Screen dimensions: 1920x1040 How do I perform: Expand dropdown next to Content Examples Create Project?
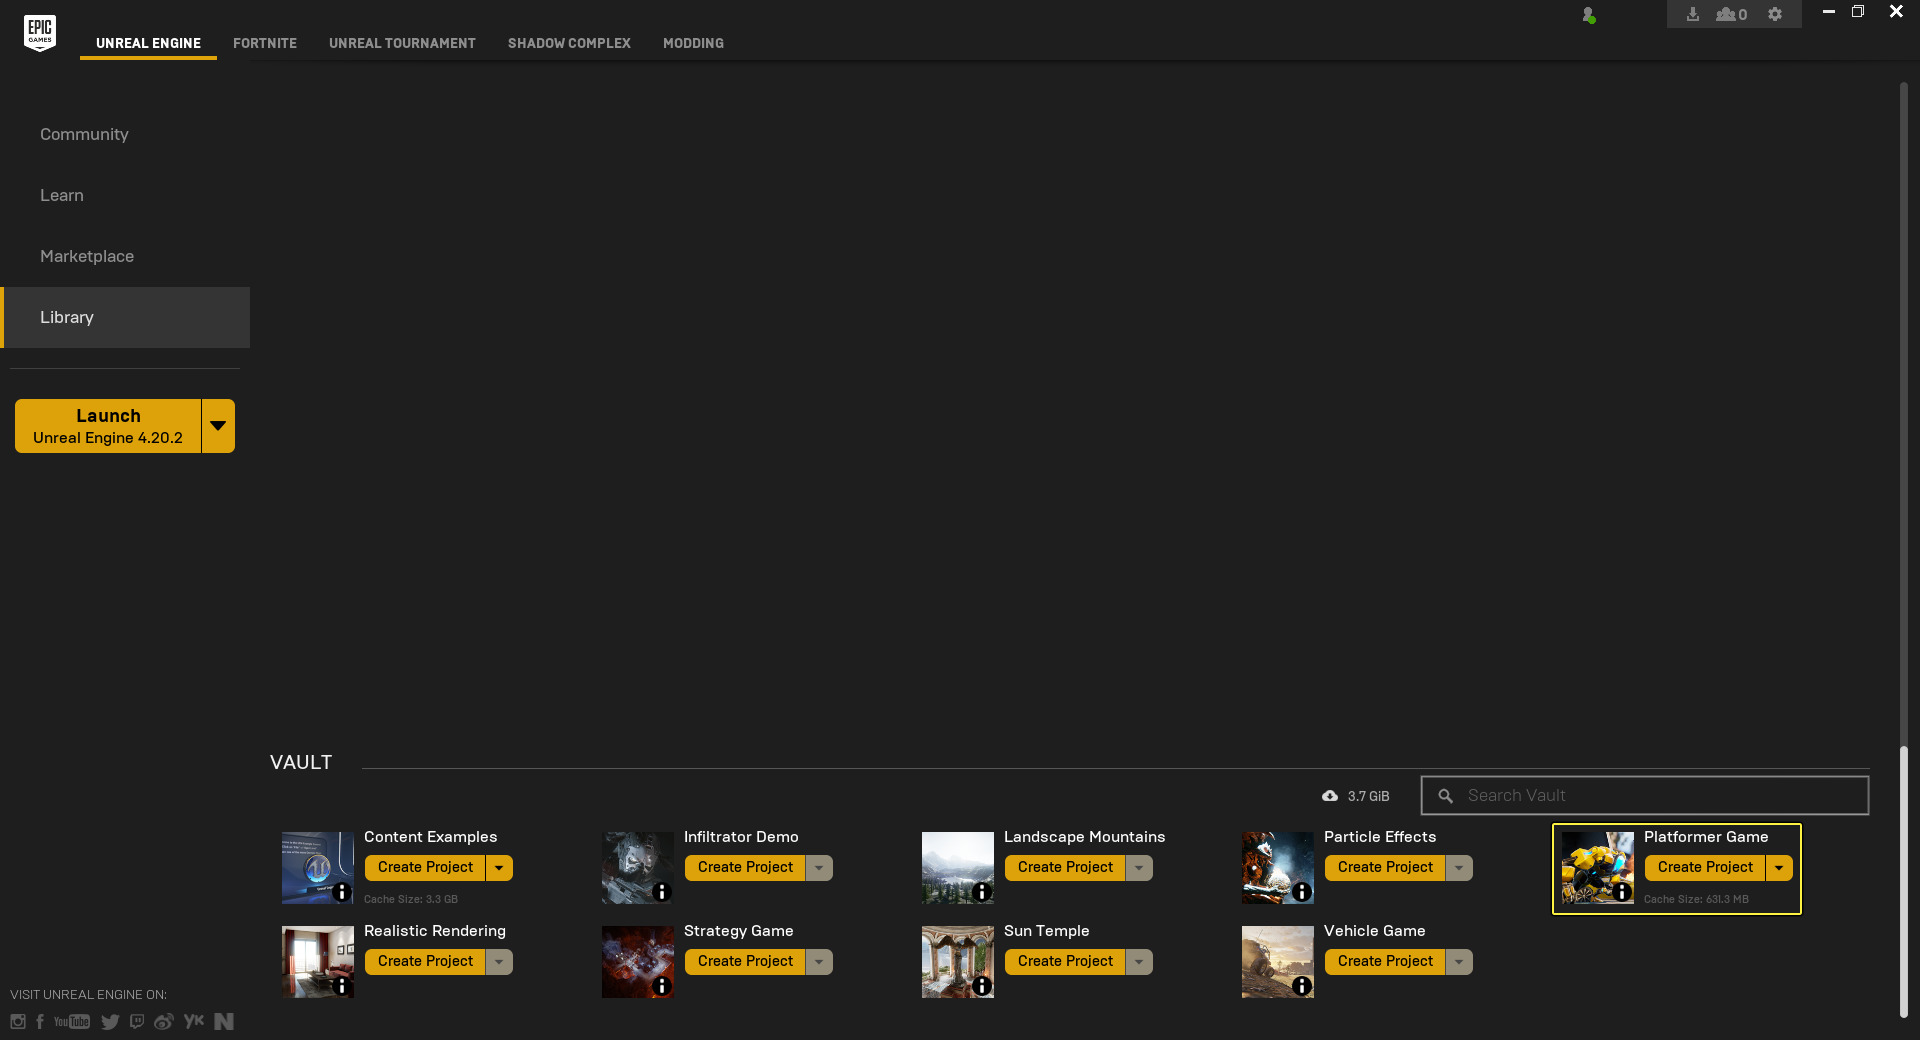(x=499, y=868)
